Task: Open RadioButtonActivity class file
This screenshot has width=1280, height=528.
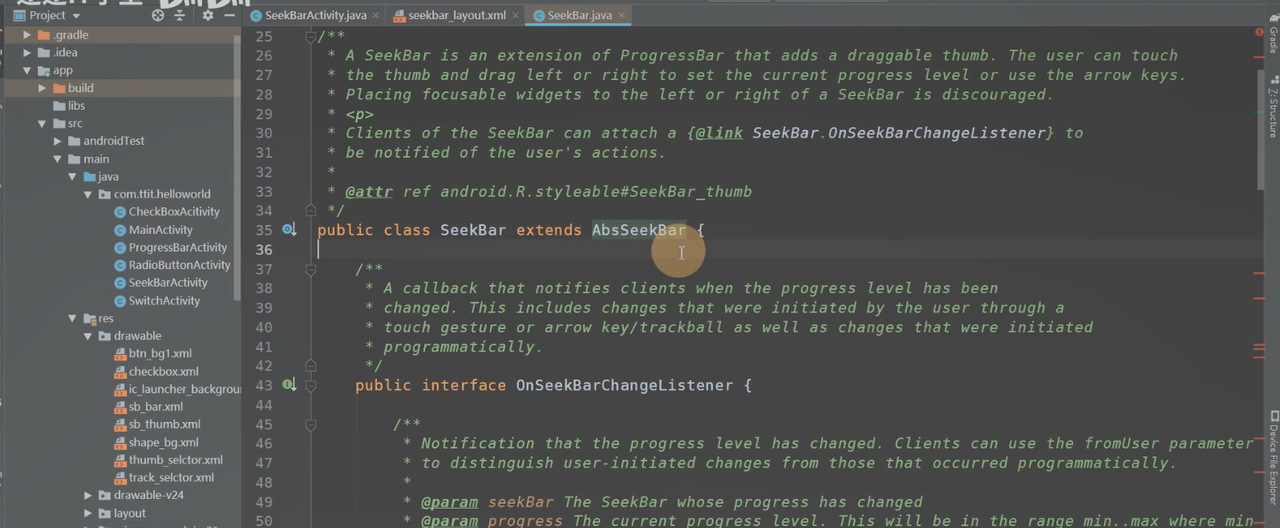Action: pyautogui.click(x=179, y=265)
